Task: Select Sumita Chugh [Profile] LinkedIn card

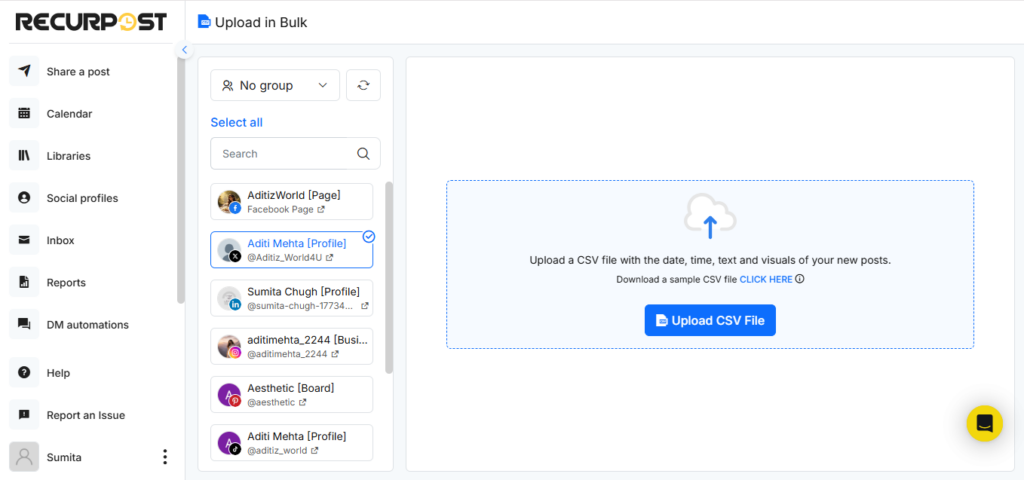Action: click(x=291, y=298)
